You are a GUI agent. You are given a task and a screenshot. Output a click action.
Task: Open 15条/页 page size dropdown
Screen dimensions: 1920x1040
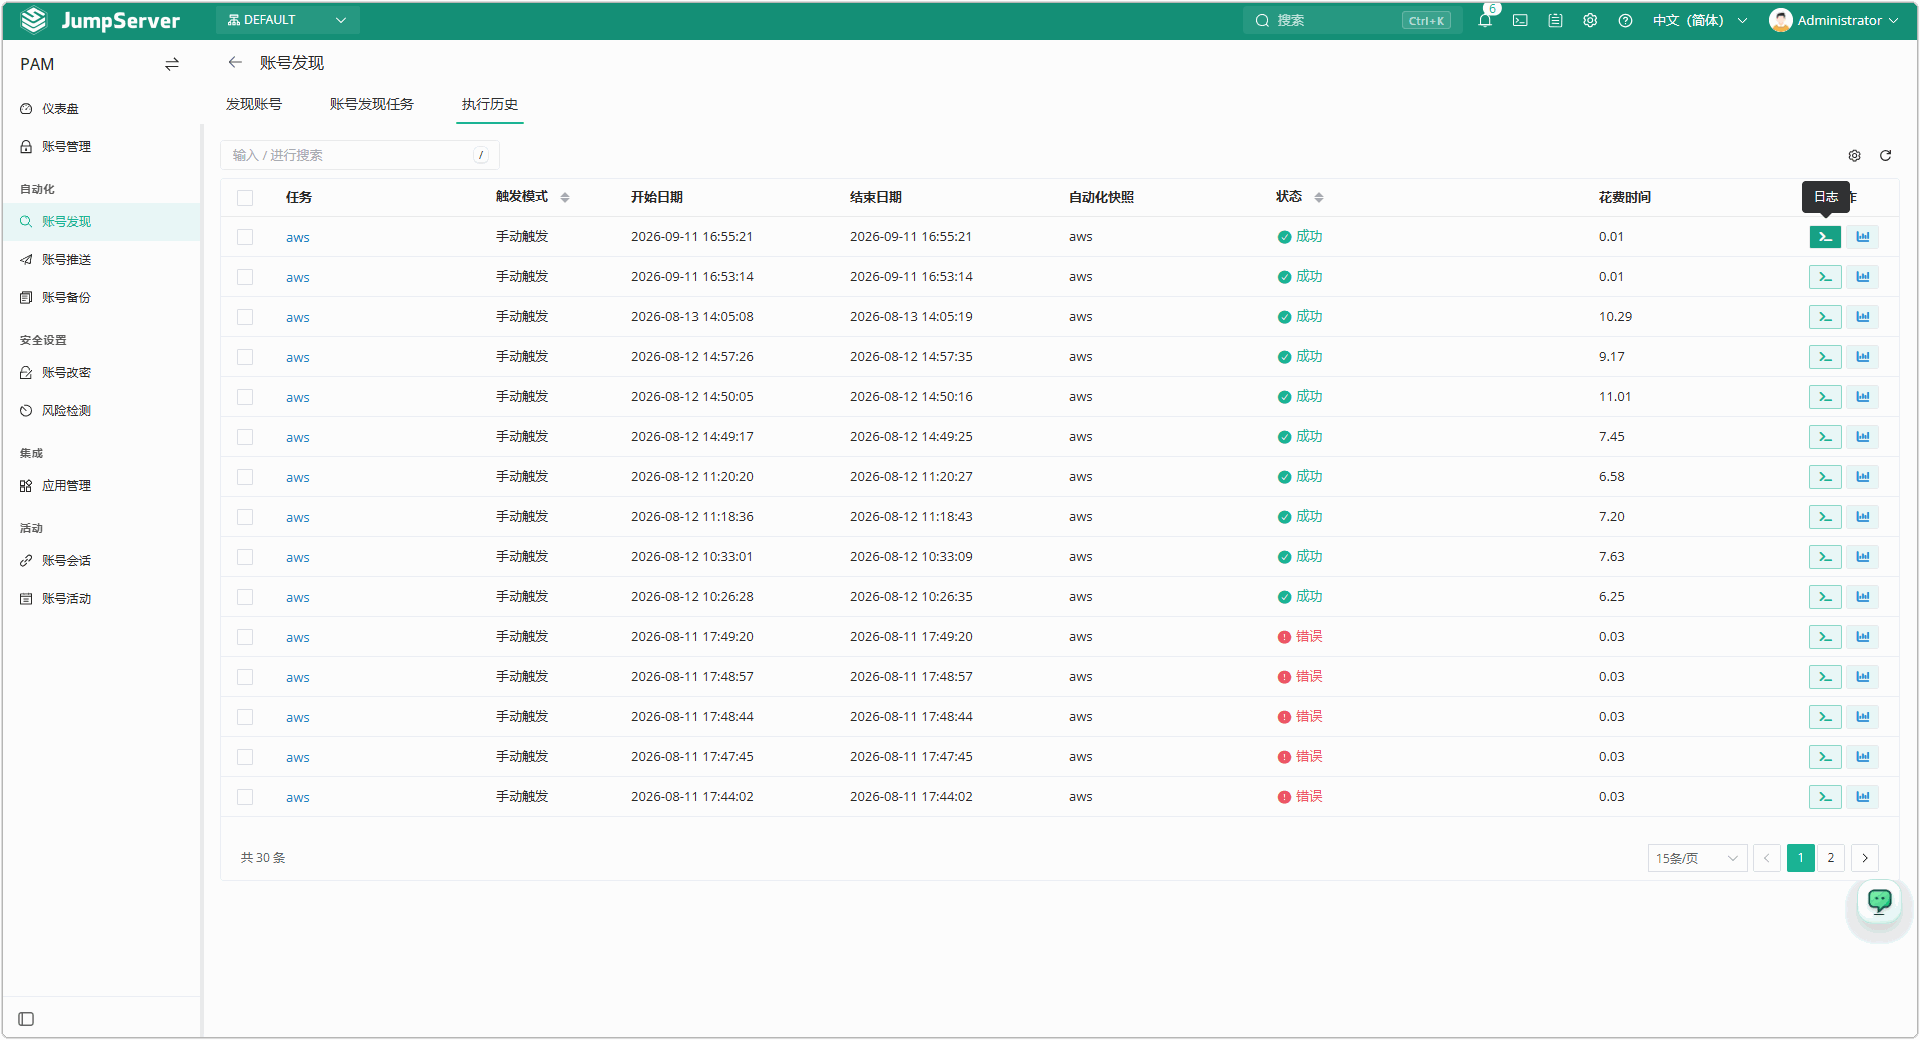tap(1697, 858)
